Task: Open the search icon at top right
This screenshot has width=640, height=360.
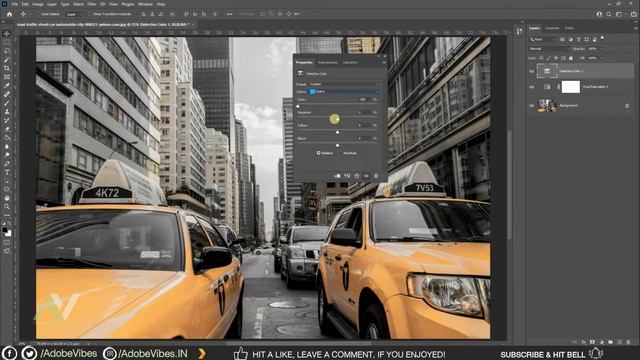Action: [x=609, y=14]
